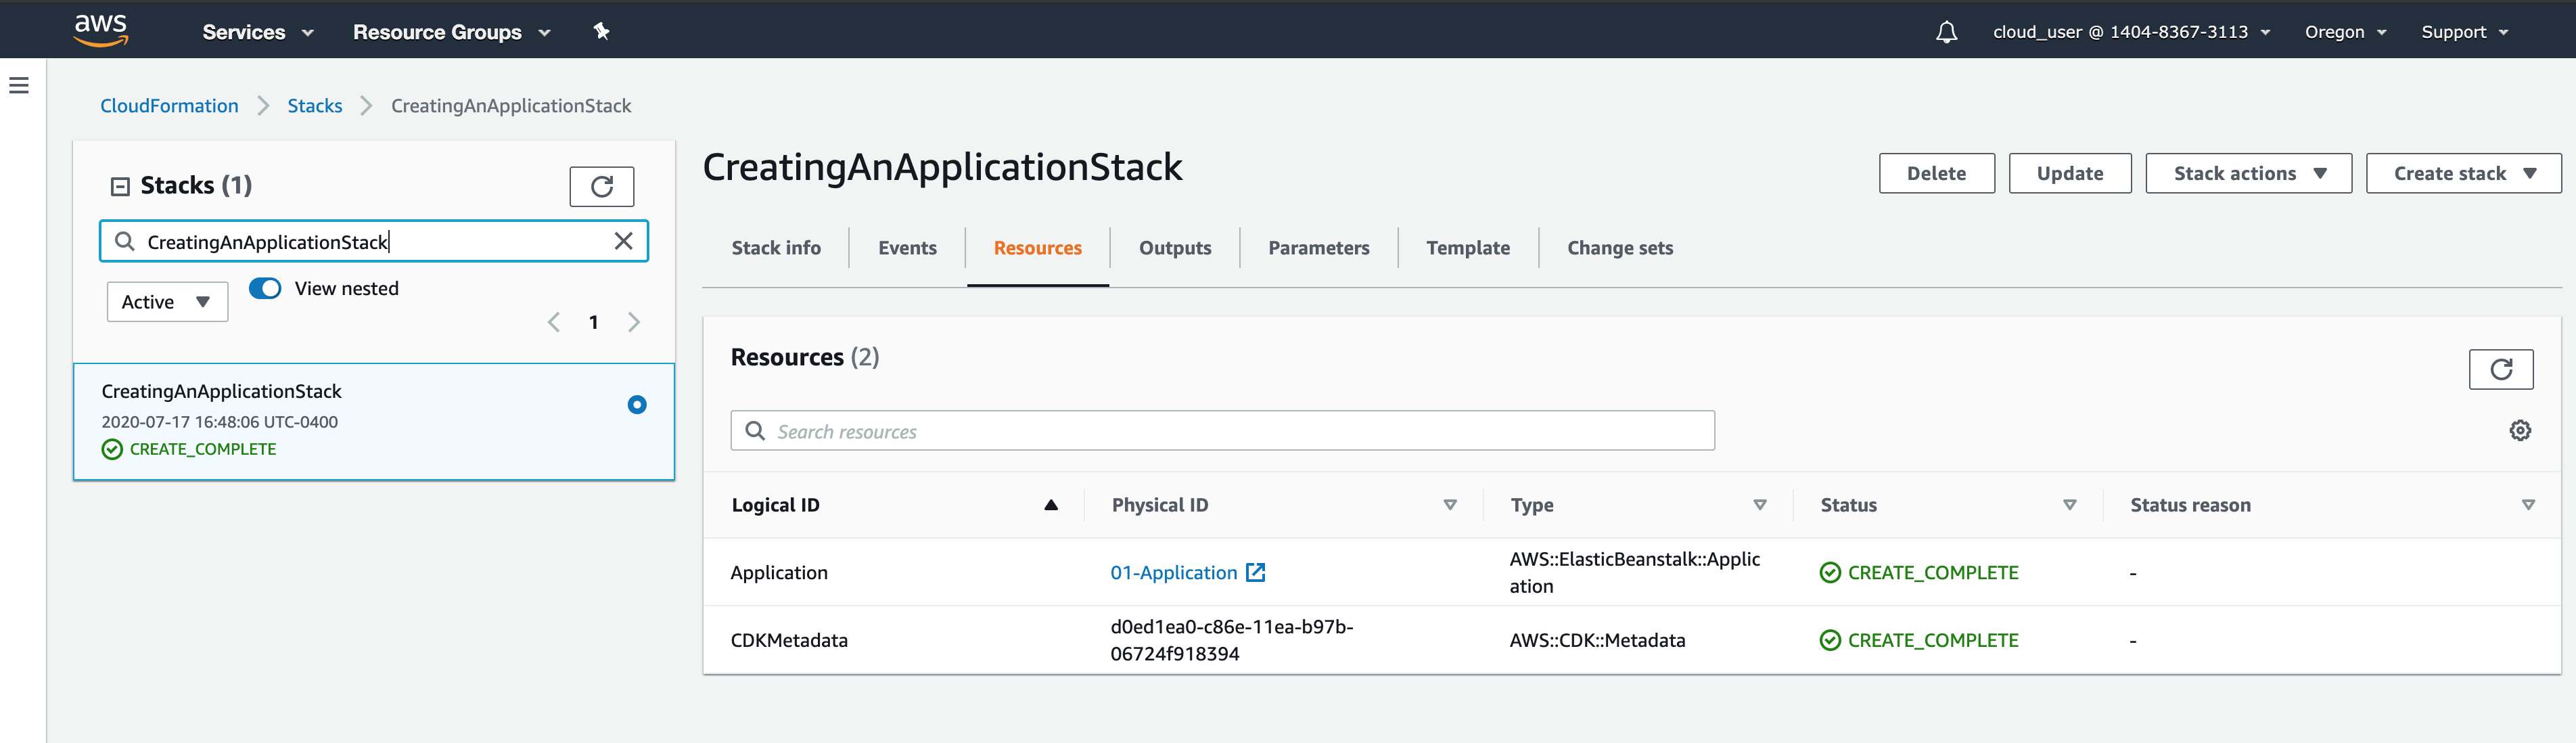Click the Delete stack button
The image size is (2576, 743).
1935,174
